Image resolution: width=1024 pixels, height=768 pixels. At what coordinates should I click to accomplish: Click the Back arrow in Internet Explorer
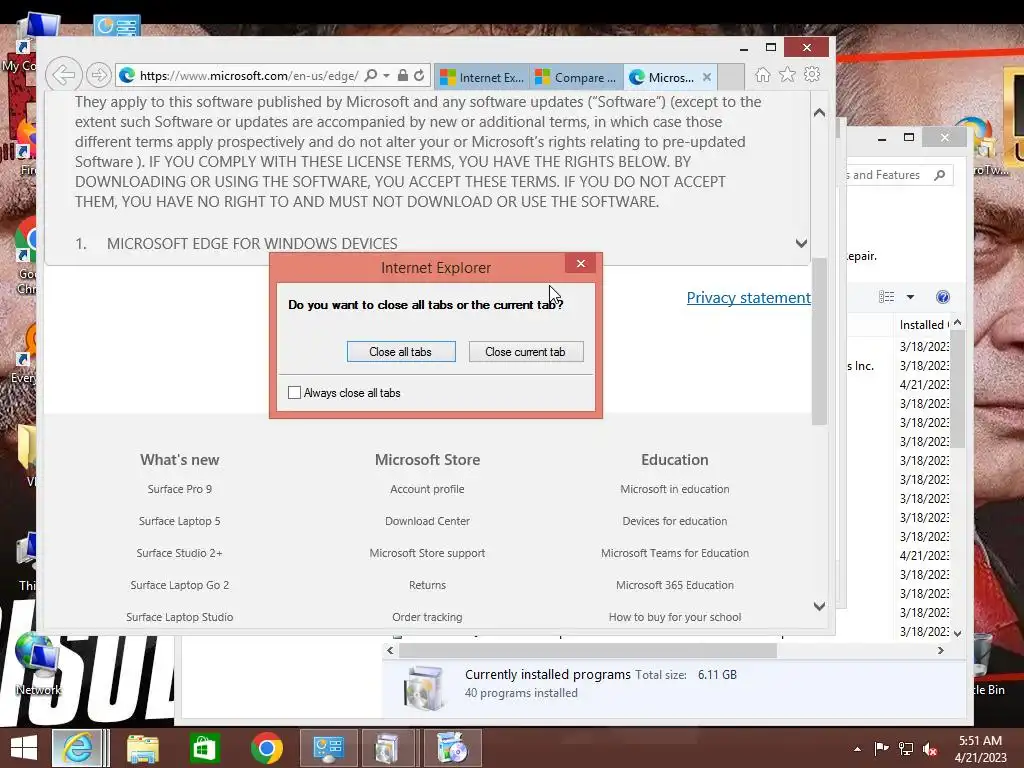coord(63,75)
